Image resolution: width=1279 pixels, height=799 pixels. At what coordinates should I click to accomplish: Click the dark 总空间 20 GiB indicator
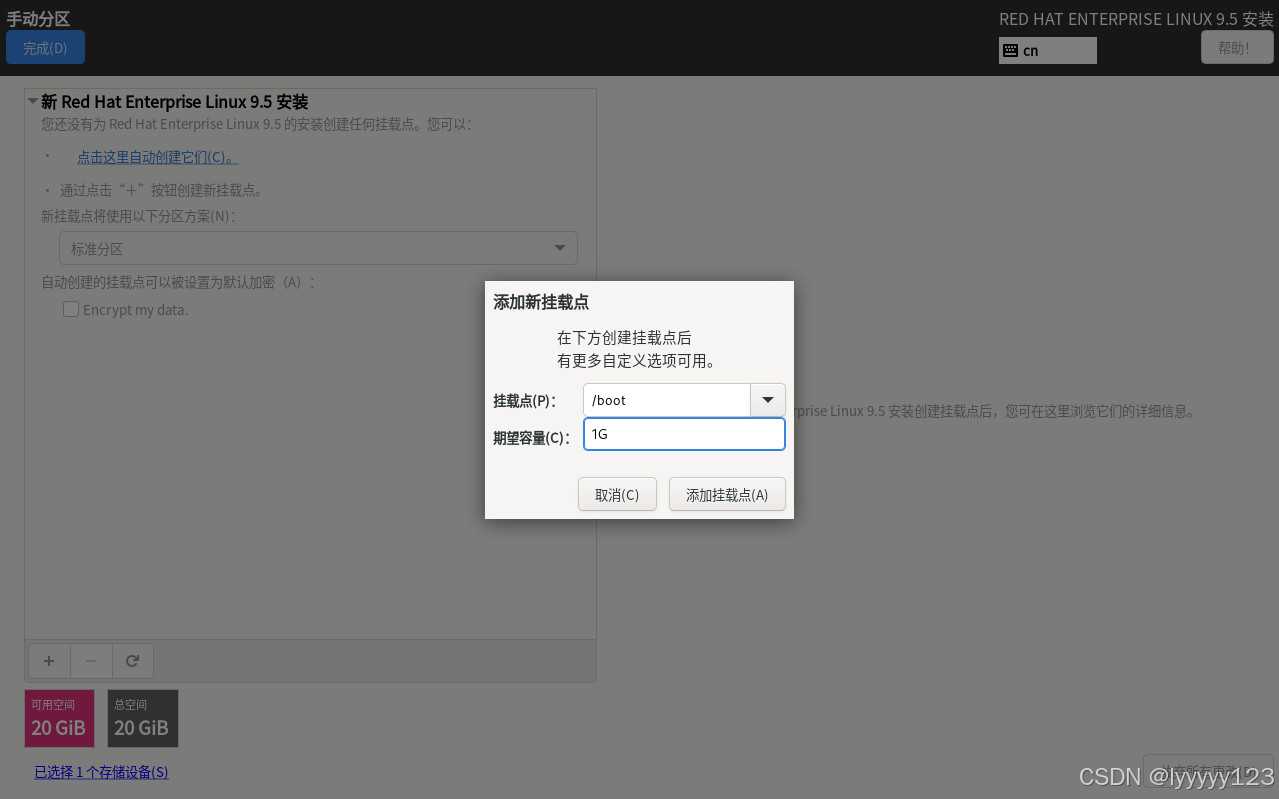(142, 717)
